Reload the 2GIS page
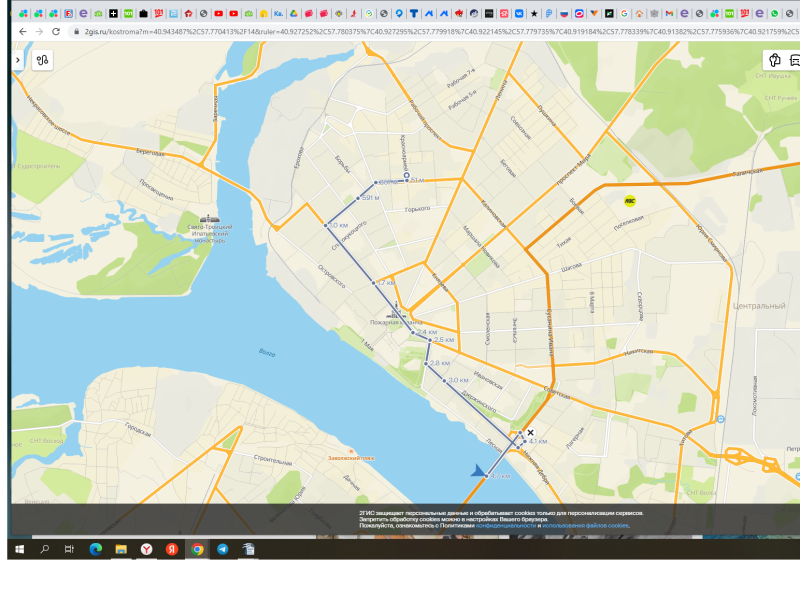800x600 pixels. pyautogui.click(x=56, y=32)
